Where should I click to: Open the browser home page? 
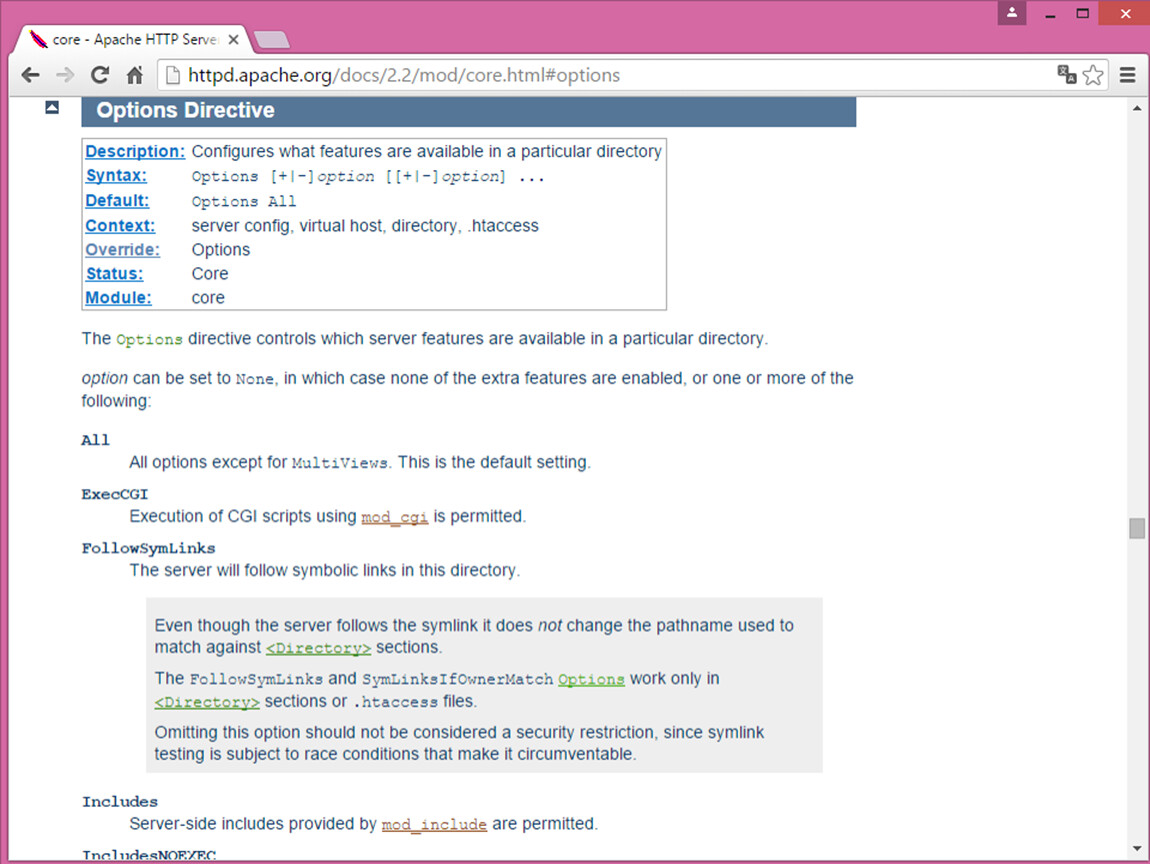[134, 75]
